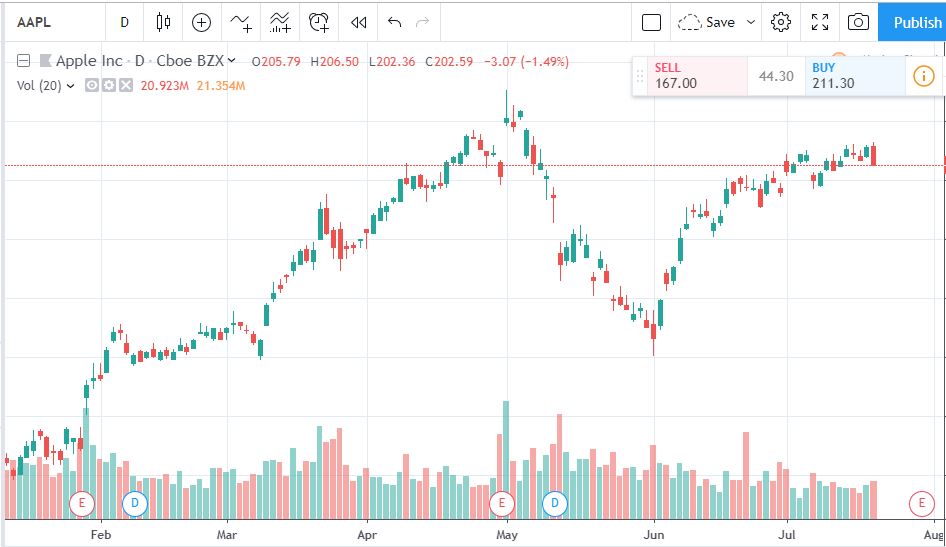Image resolution: width=946 pixels, height=547 pixels.
Task: Click the AAPL symbol search field
Action: click(54, 22)
